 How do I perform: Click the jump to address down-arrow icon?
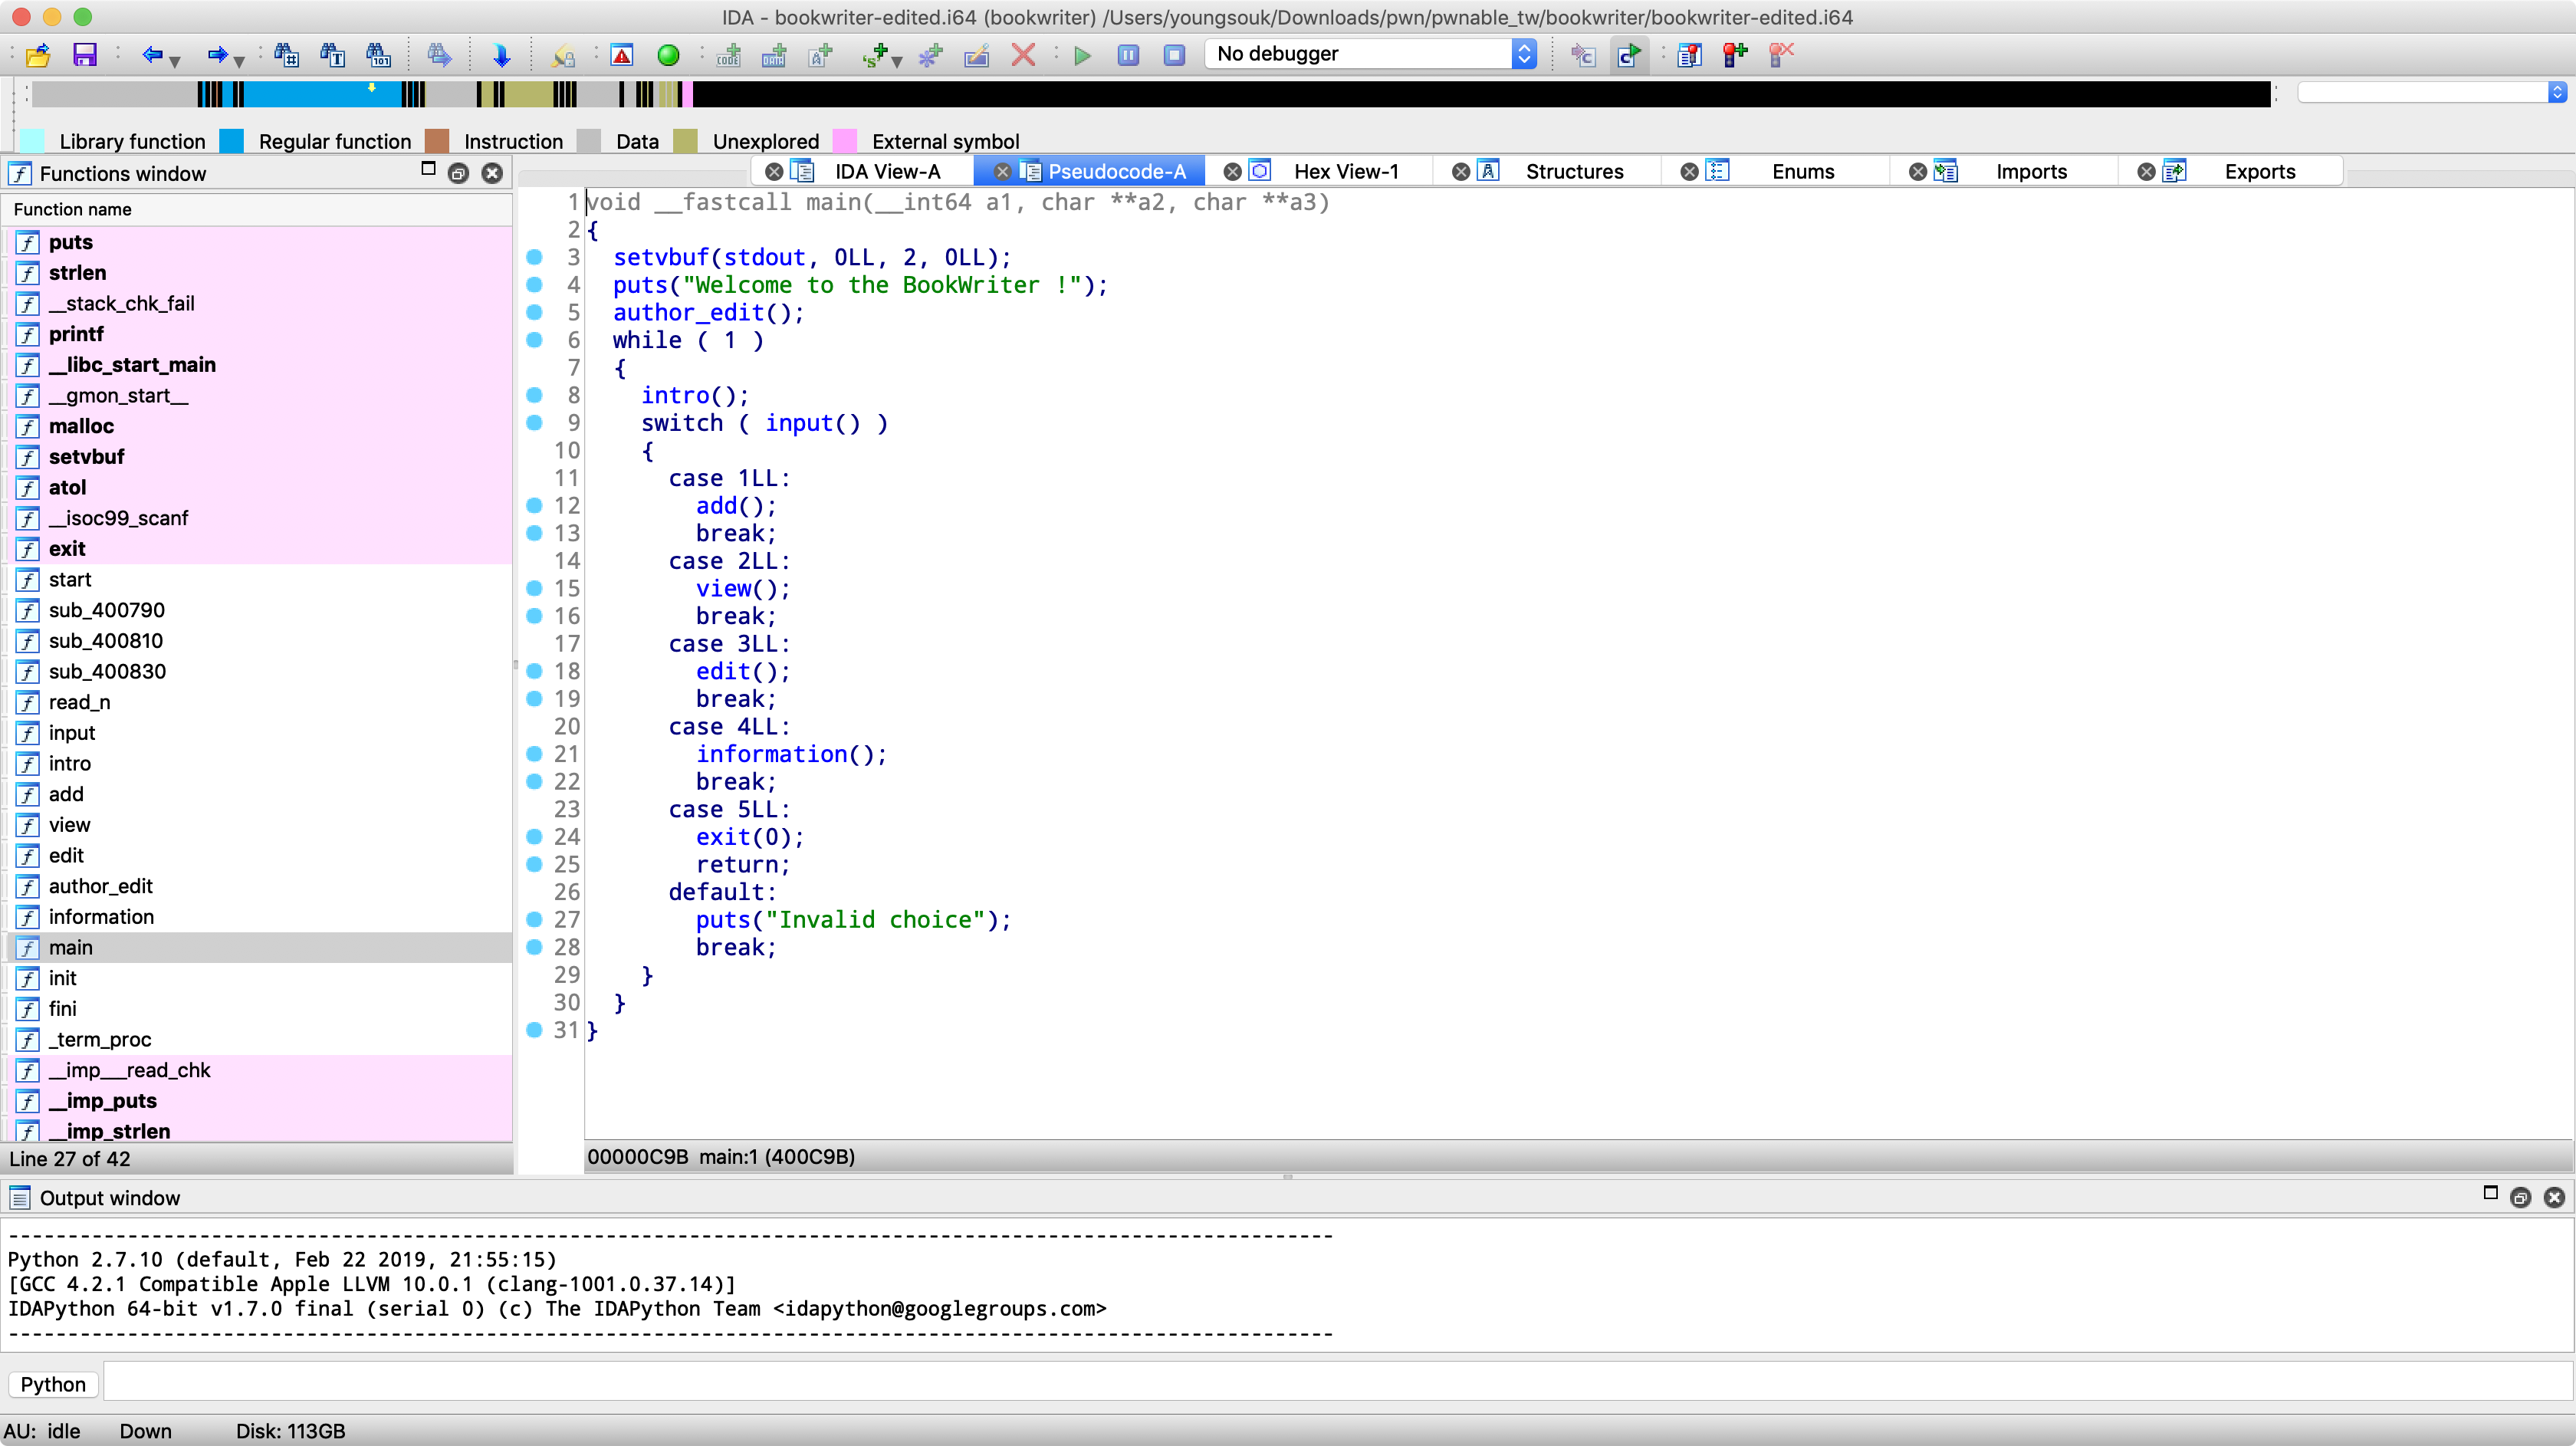(x=501, y=55)
